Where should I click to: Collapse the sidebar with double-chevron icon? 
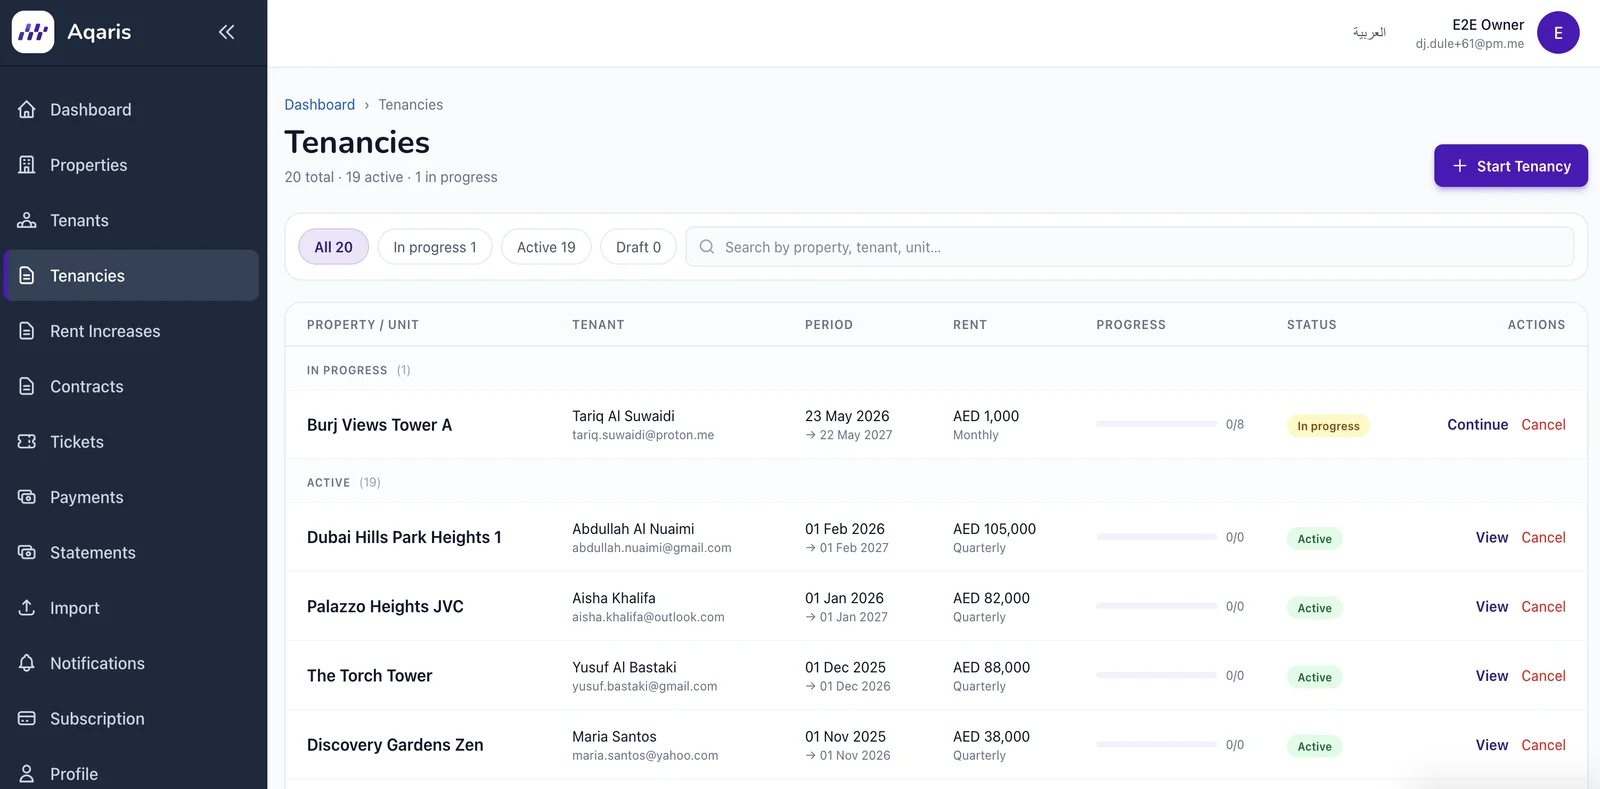227,32
